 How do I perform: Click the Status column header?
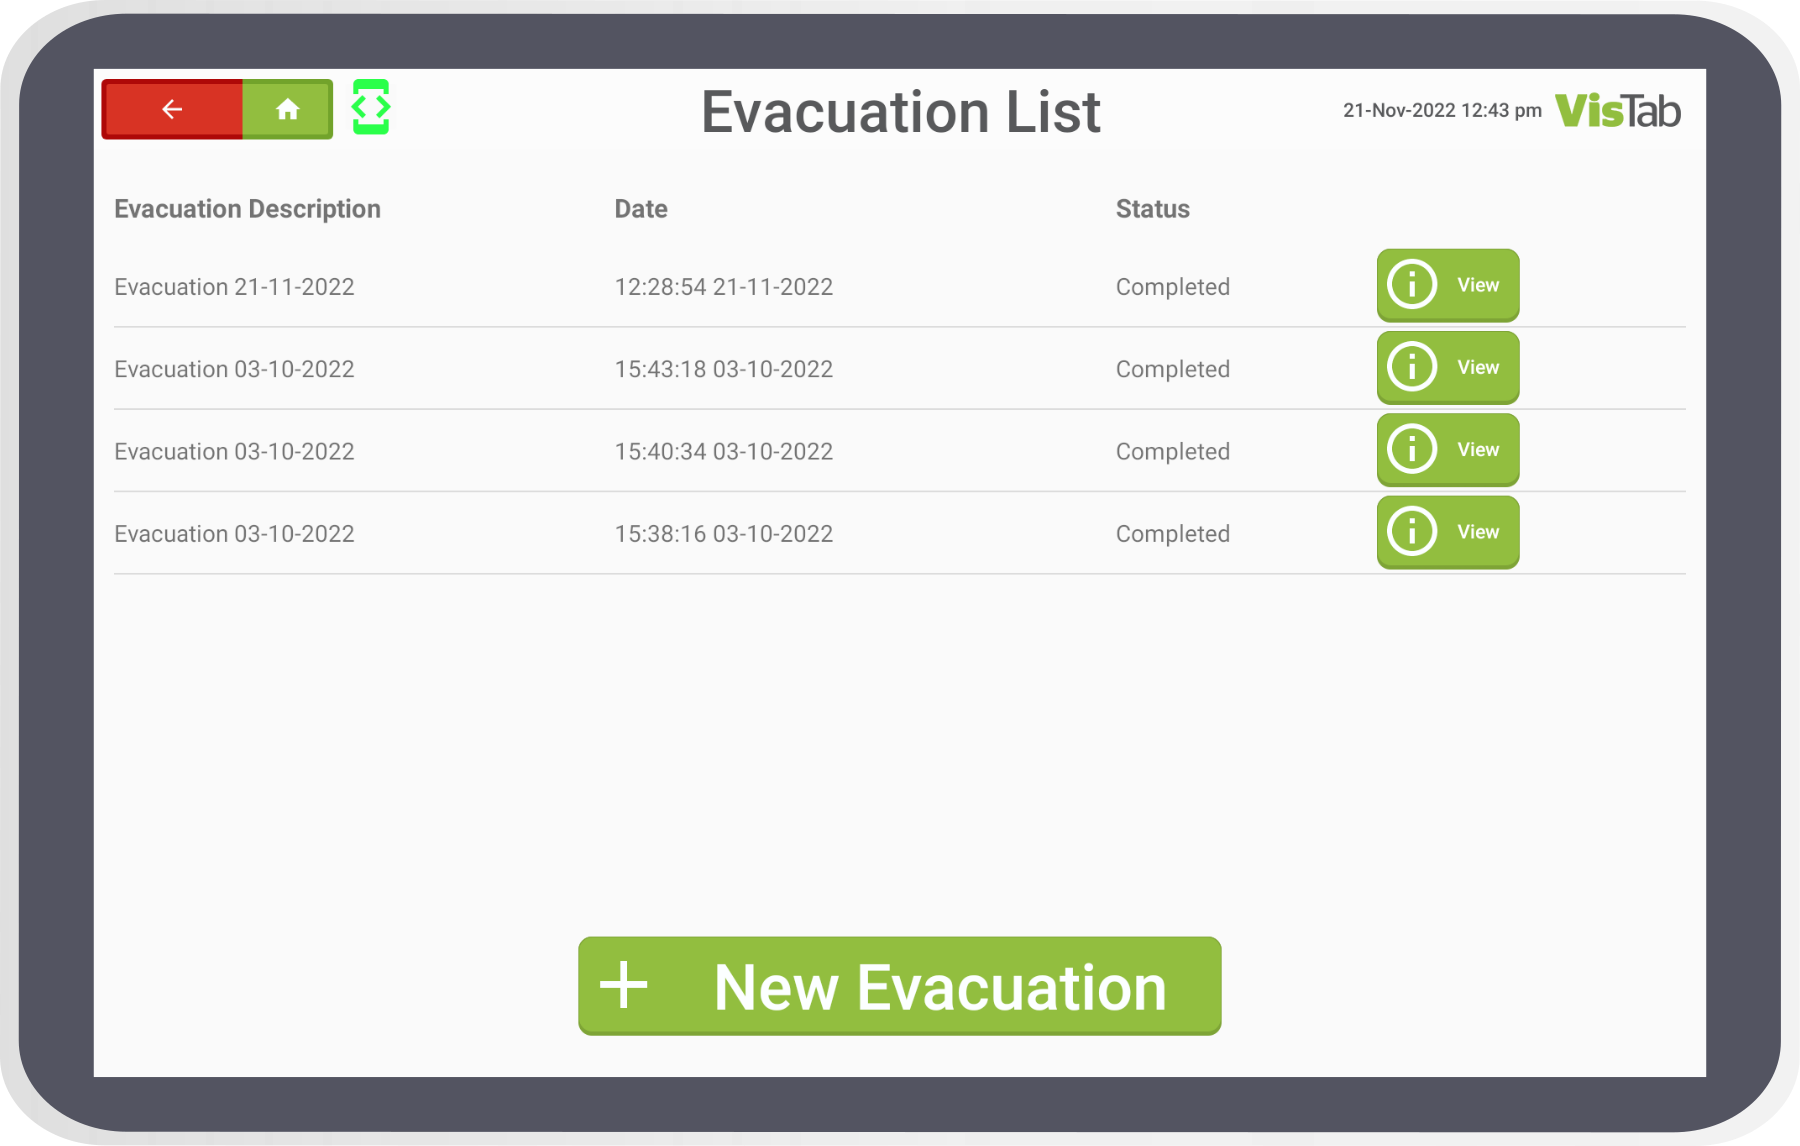click(x=1152, y=209)
